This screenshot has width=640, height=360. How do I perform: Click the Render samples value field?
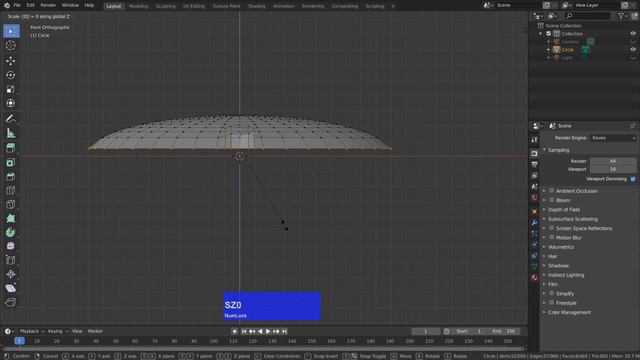[613, 161]
